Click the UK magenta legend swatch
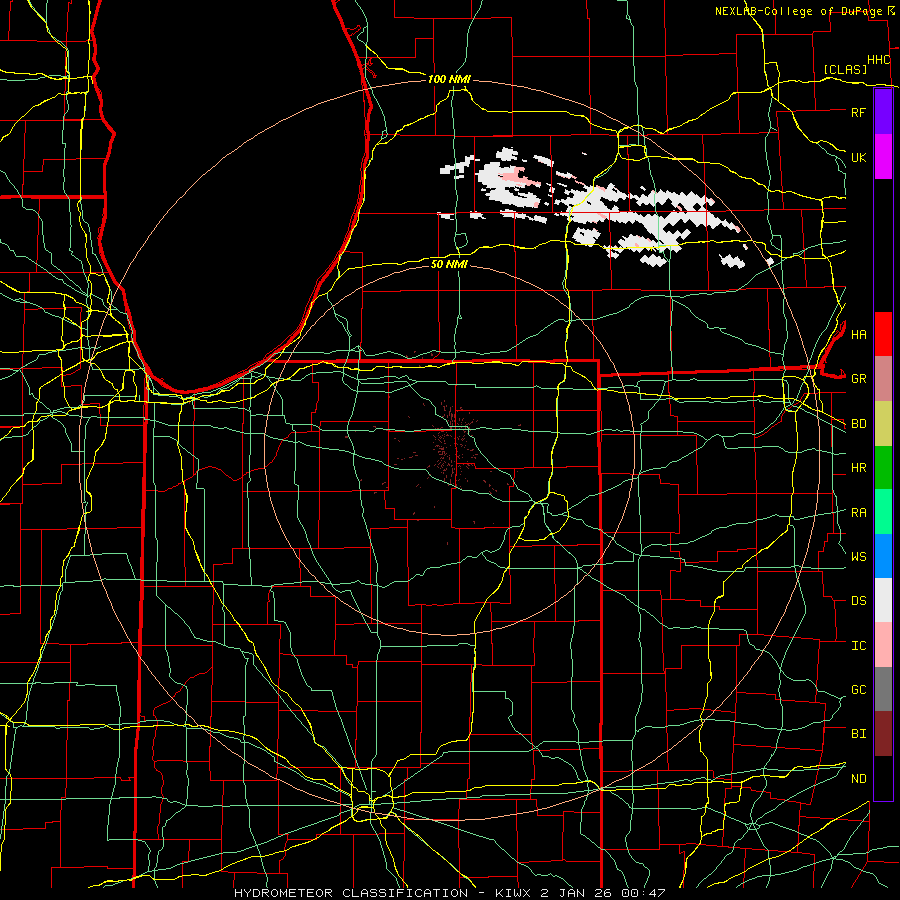The height and width of the screenshot is (900, 900). (883, 157)
